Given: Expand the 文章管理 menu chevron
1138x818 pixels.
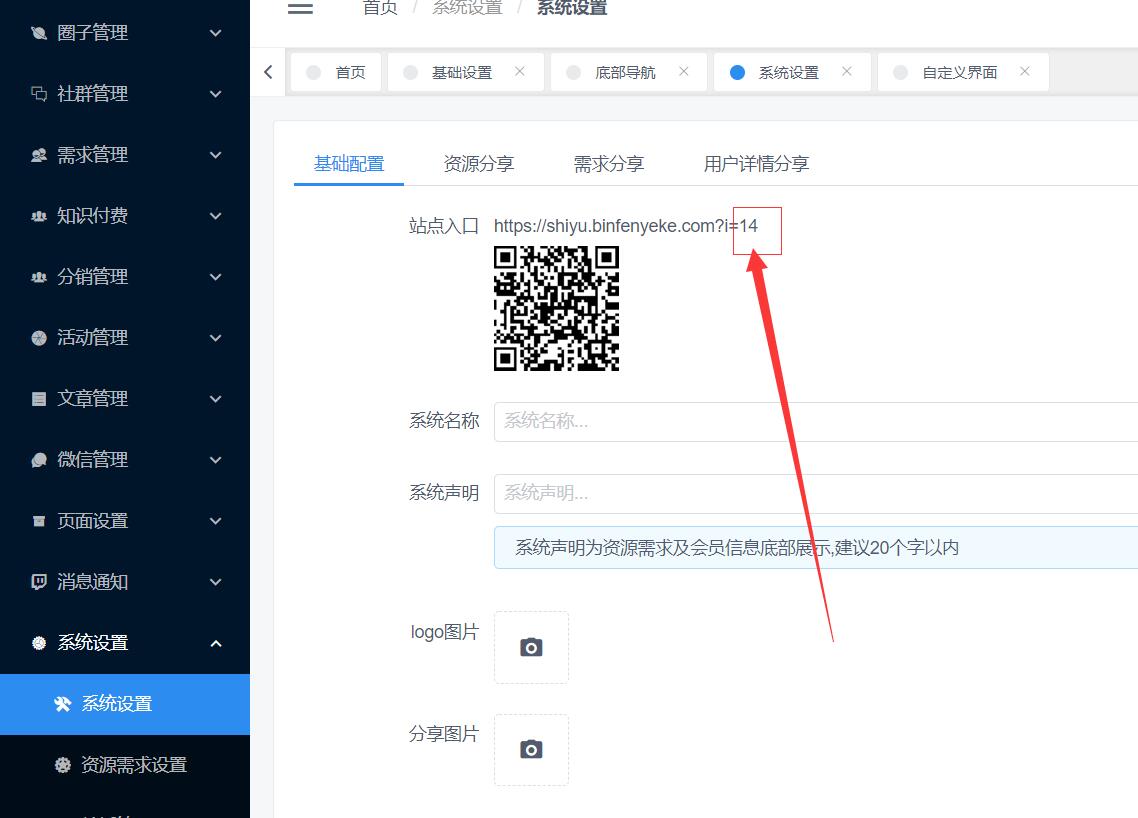Looking at the screenshot, I should [216, 398].
